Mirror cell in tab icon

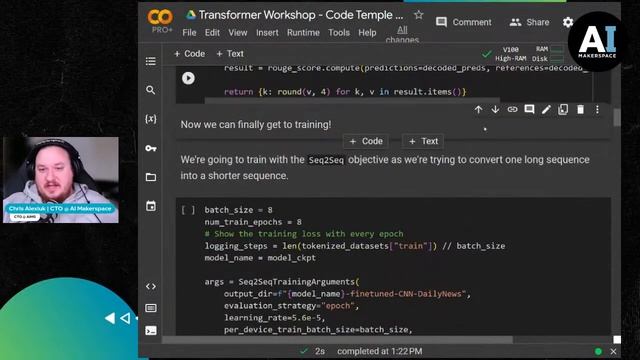(563, 109)
